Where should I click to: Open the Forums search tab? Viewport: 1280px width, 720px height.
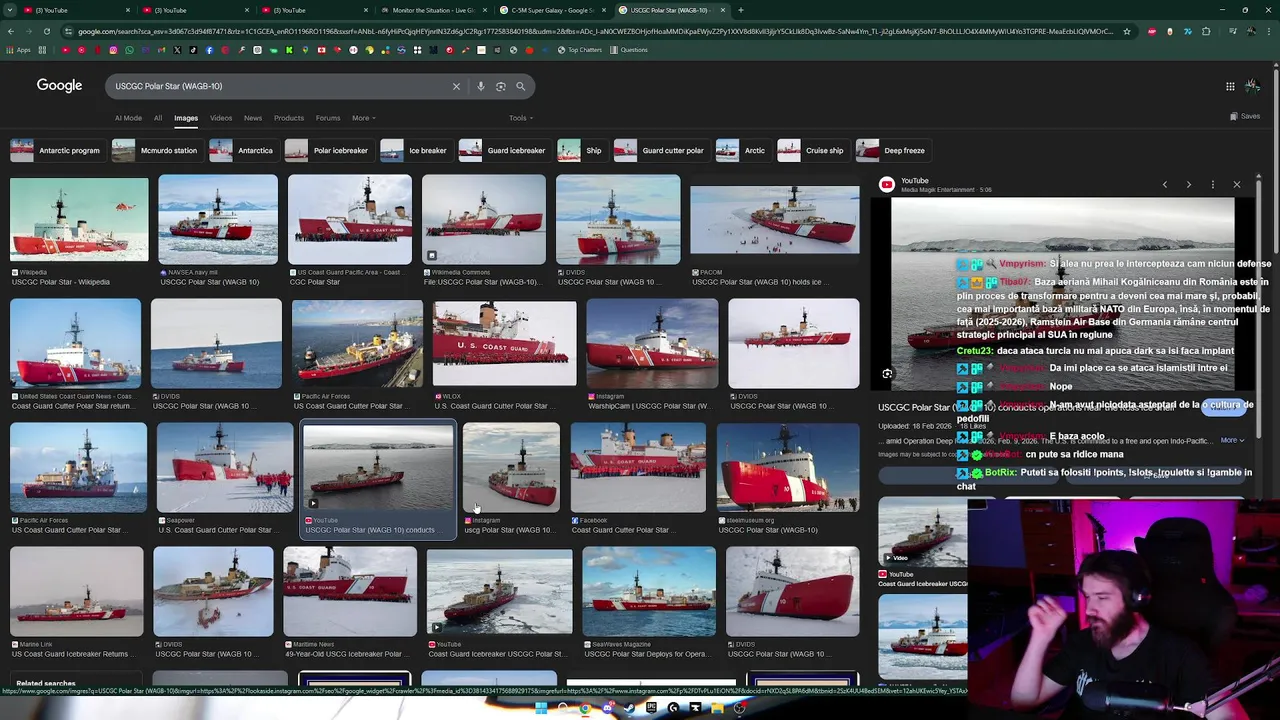[328, 118]
